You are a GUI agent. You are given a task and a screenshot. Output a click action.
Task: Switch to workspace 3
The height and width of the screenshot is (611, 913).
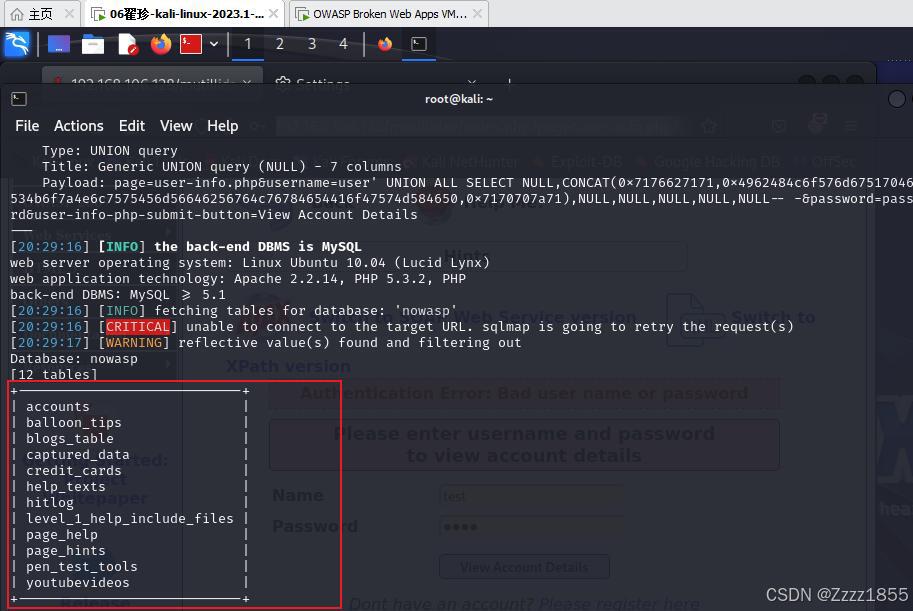tap(312, 44)
